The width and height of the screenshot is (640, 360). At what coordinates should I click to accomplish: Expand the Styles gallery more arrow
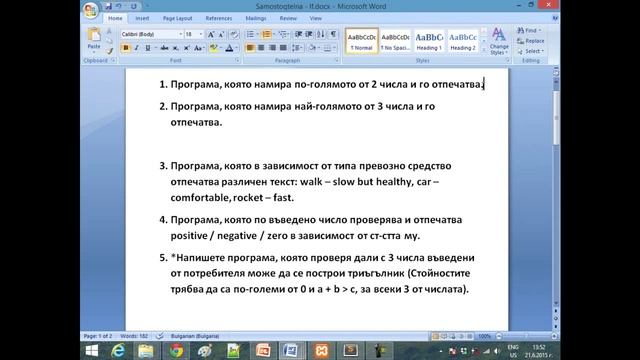coord(484,50)
